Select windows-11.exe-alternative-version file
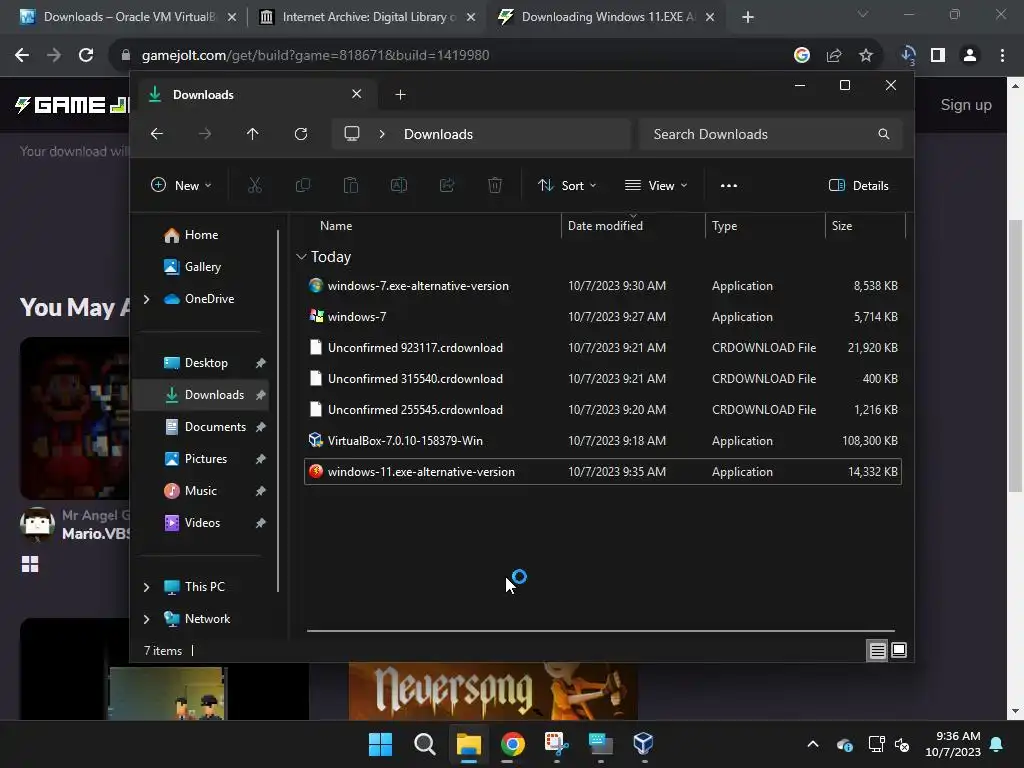1024x768 pixels. point(603,472)
